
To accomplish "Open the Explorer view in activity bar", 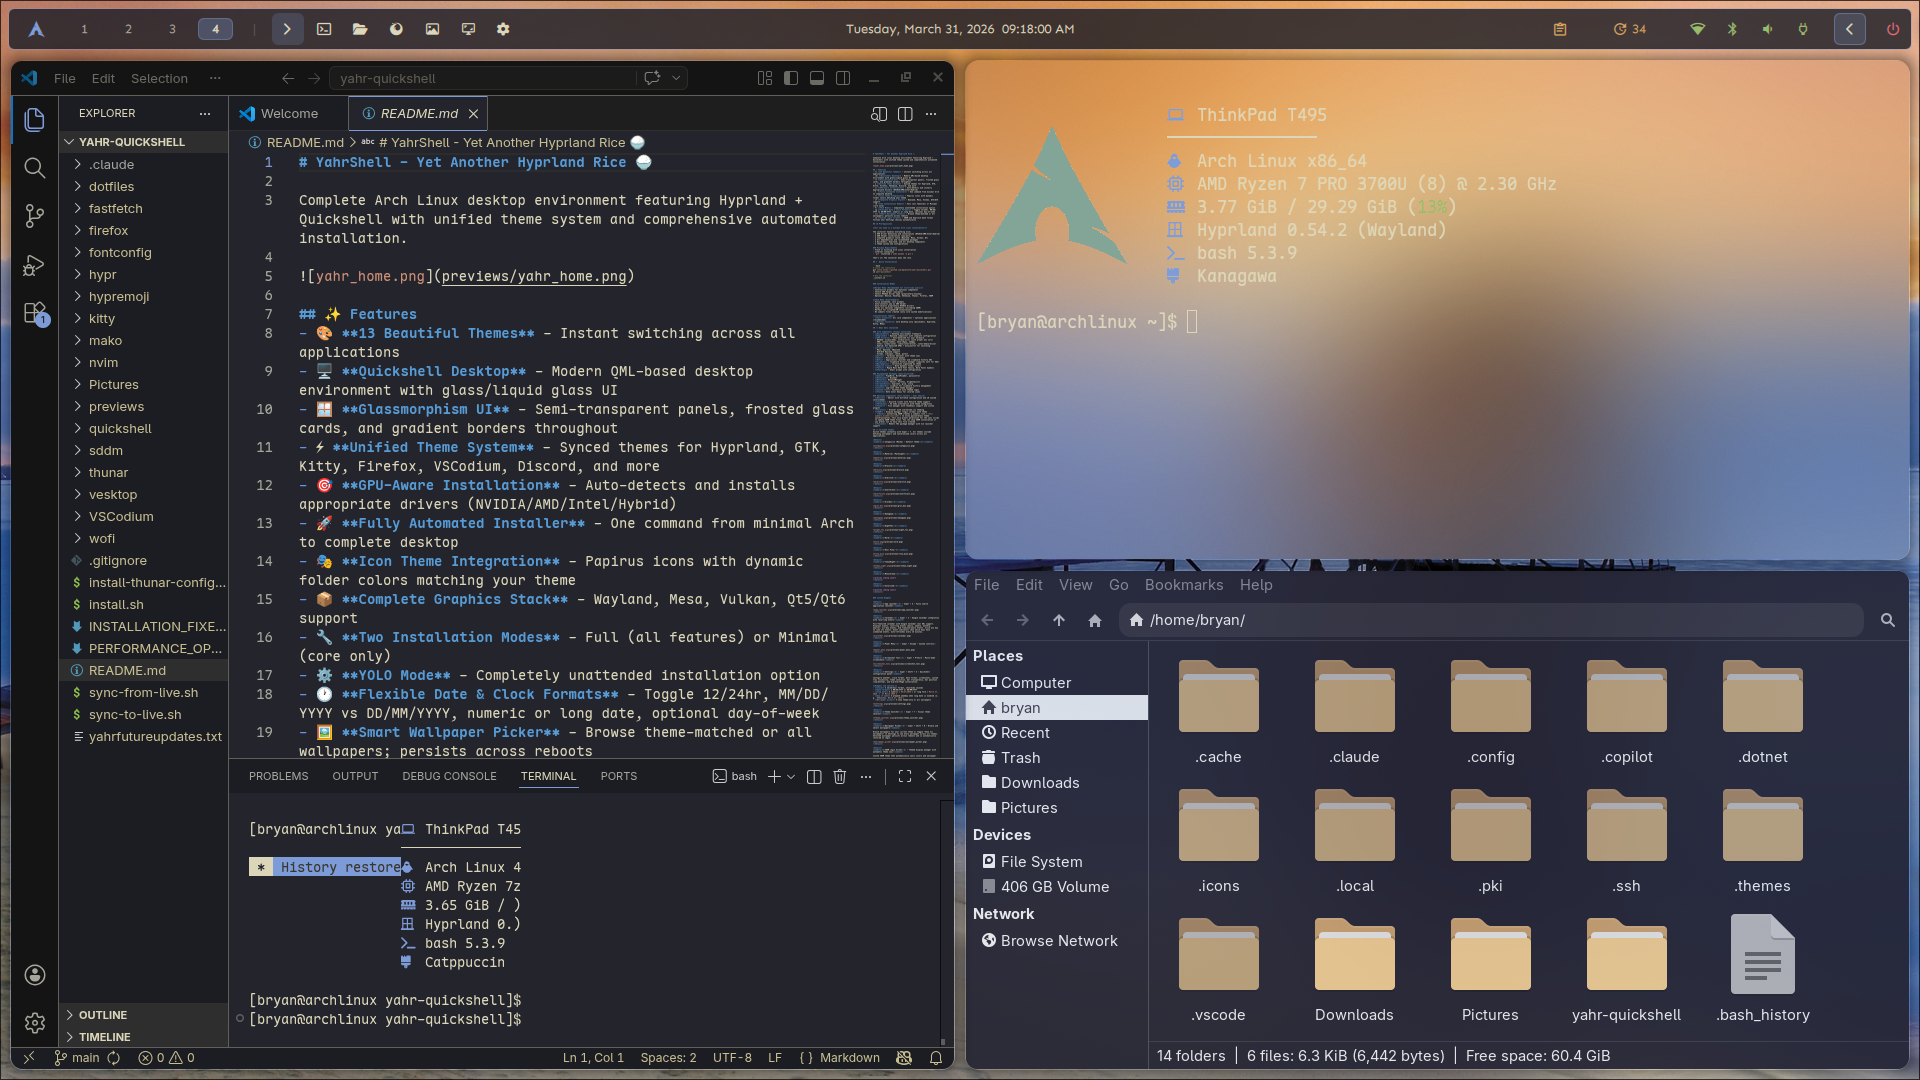I will (x=34, y=120).
